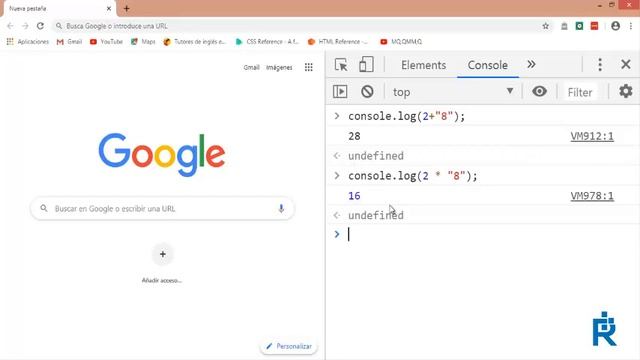This screenshot has width=640, height=360.
Task: Switch to the Console tab
Action: 487,65
